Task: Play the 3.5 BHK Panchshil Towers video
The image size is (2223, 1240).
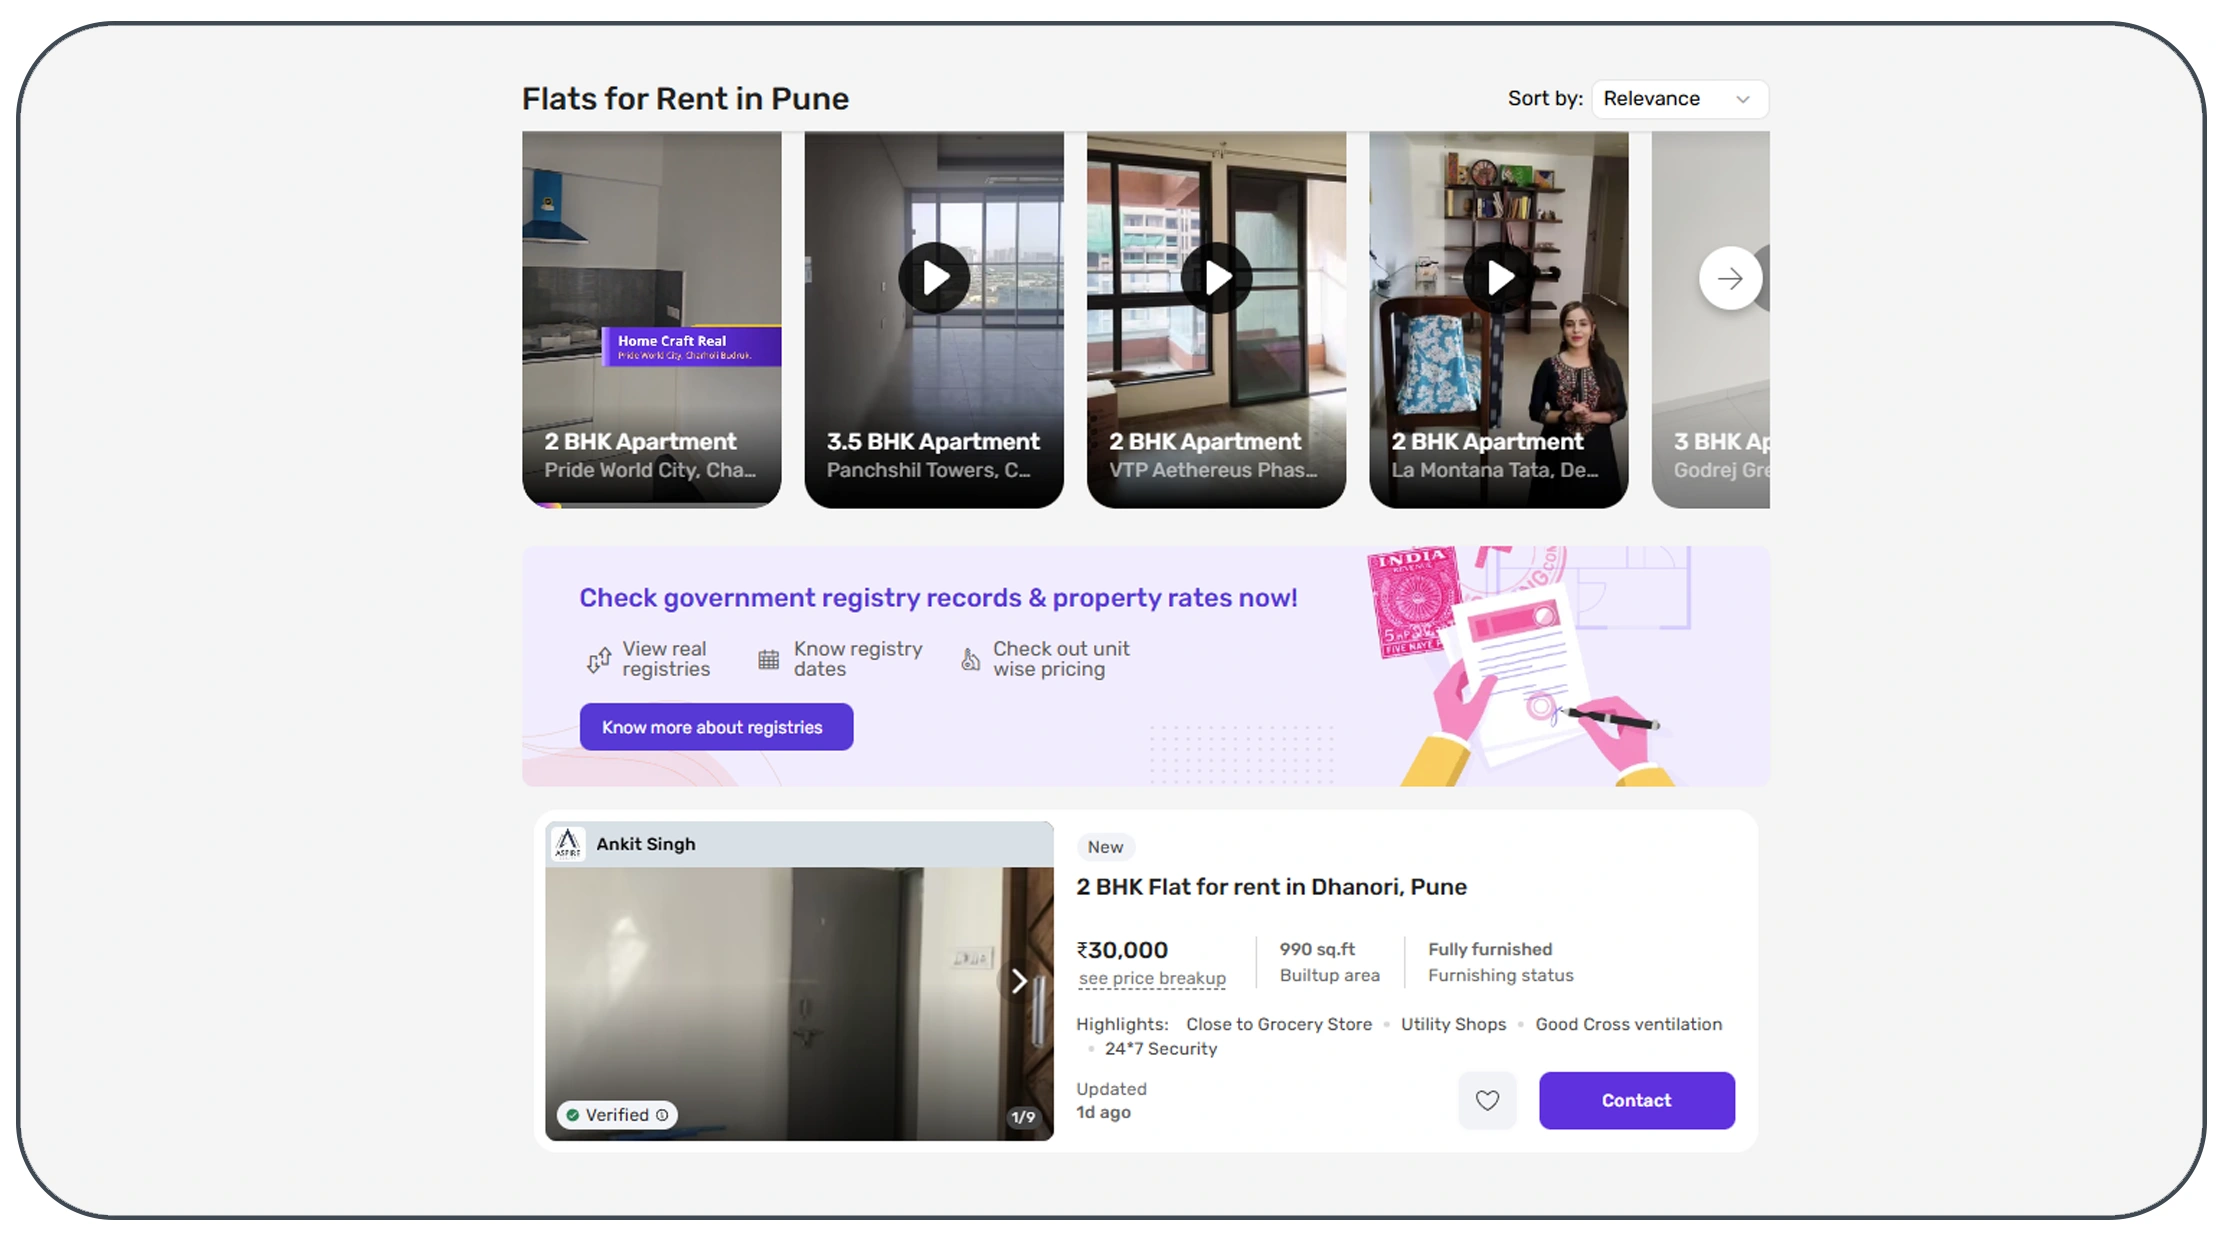Action: pyautogui.click(x=934, y=278)
